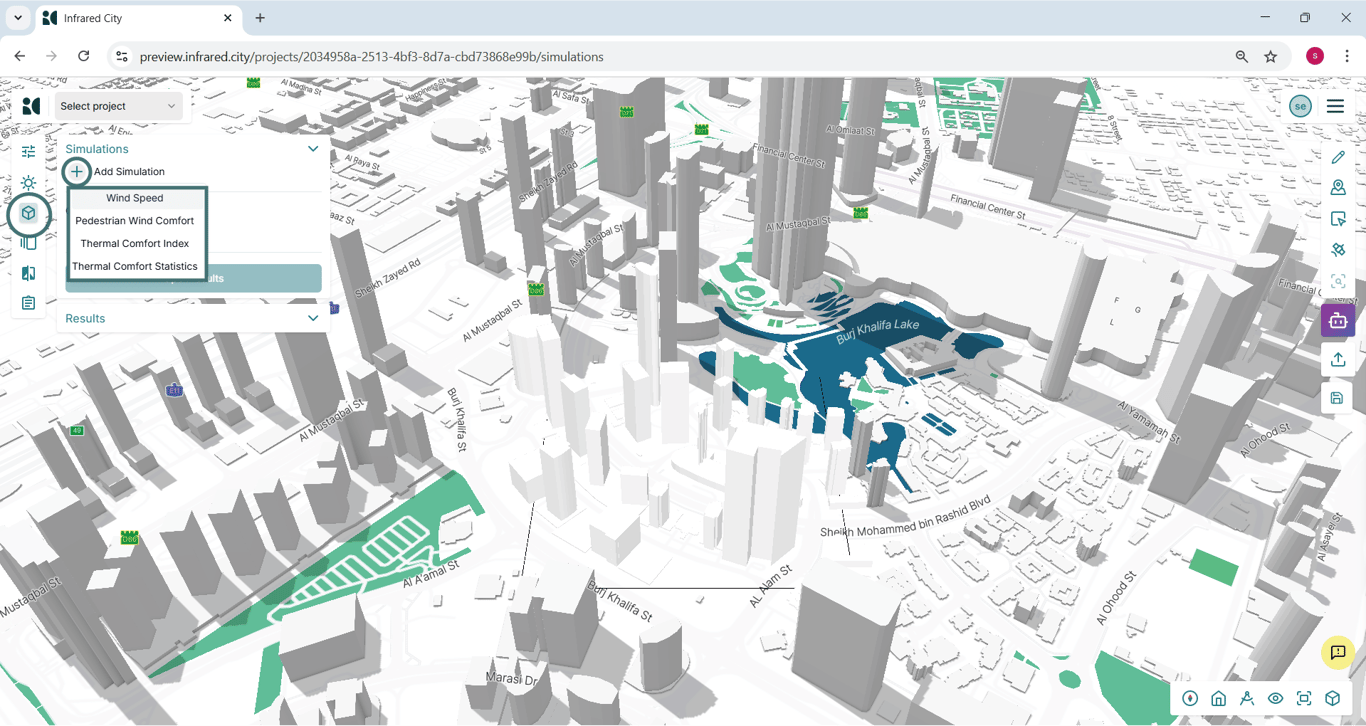Save the project with floppy icon
Viewport: 1366px width, 726px height.
[1337, 398]
